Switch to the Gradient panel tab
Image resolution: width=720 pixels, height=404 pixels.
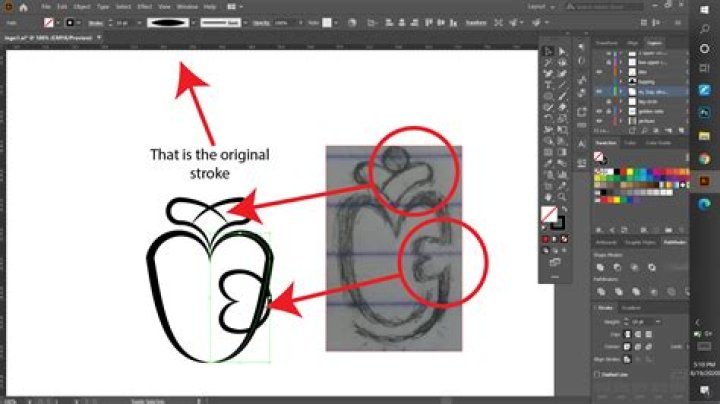pos(631,308)
